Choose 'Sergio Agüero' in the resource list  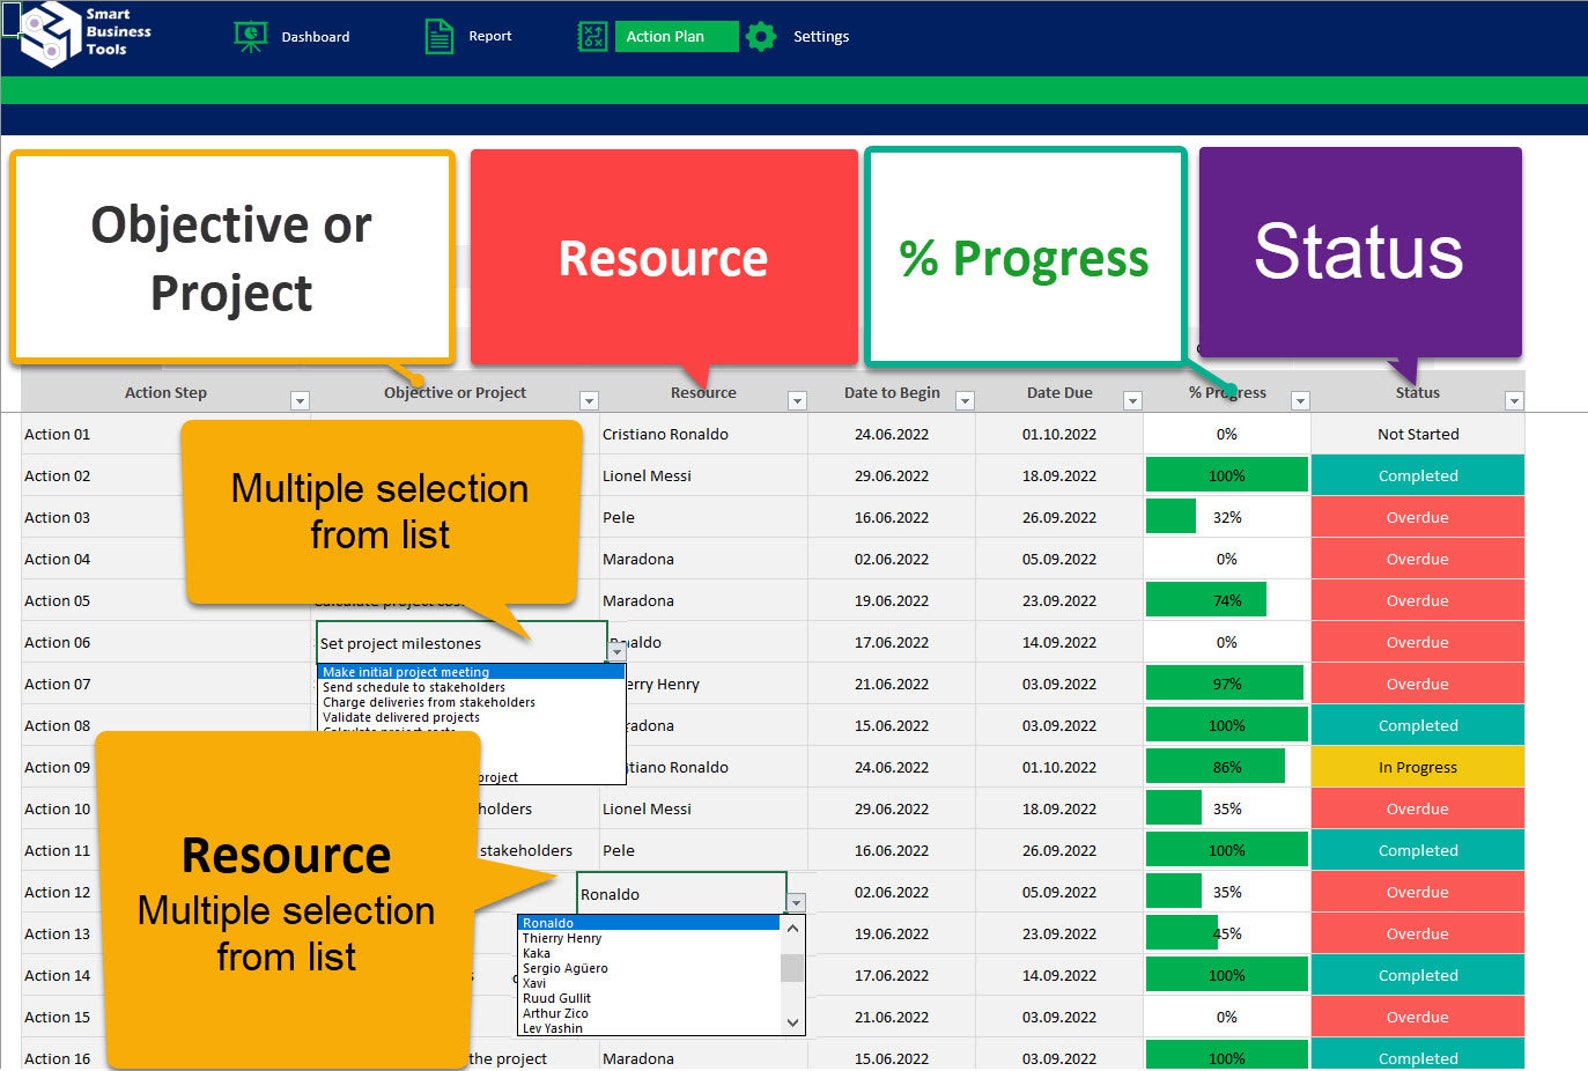pos(649,968)
